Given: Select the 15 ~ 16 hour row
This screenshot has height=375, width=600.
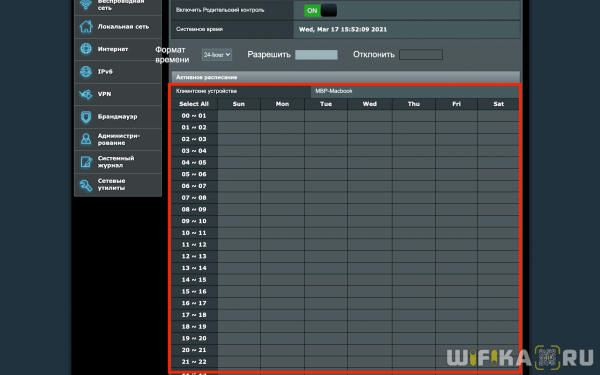Looking at the screenshot, I should click(194, 292).
